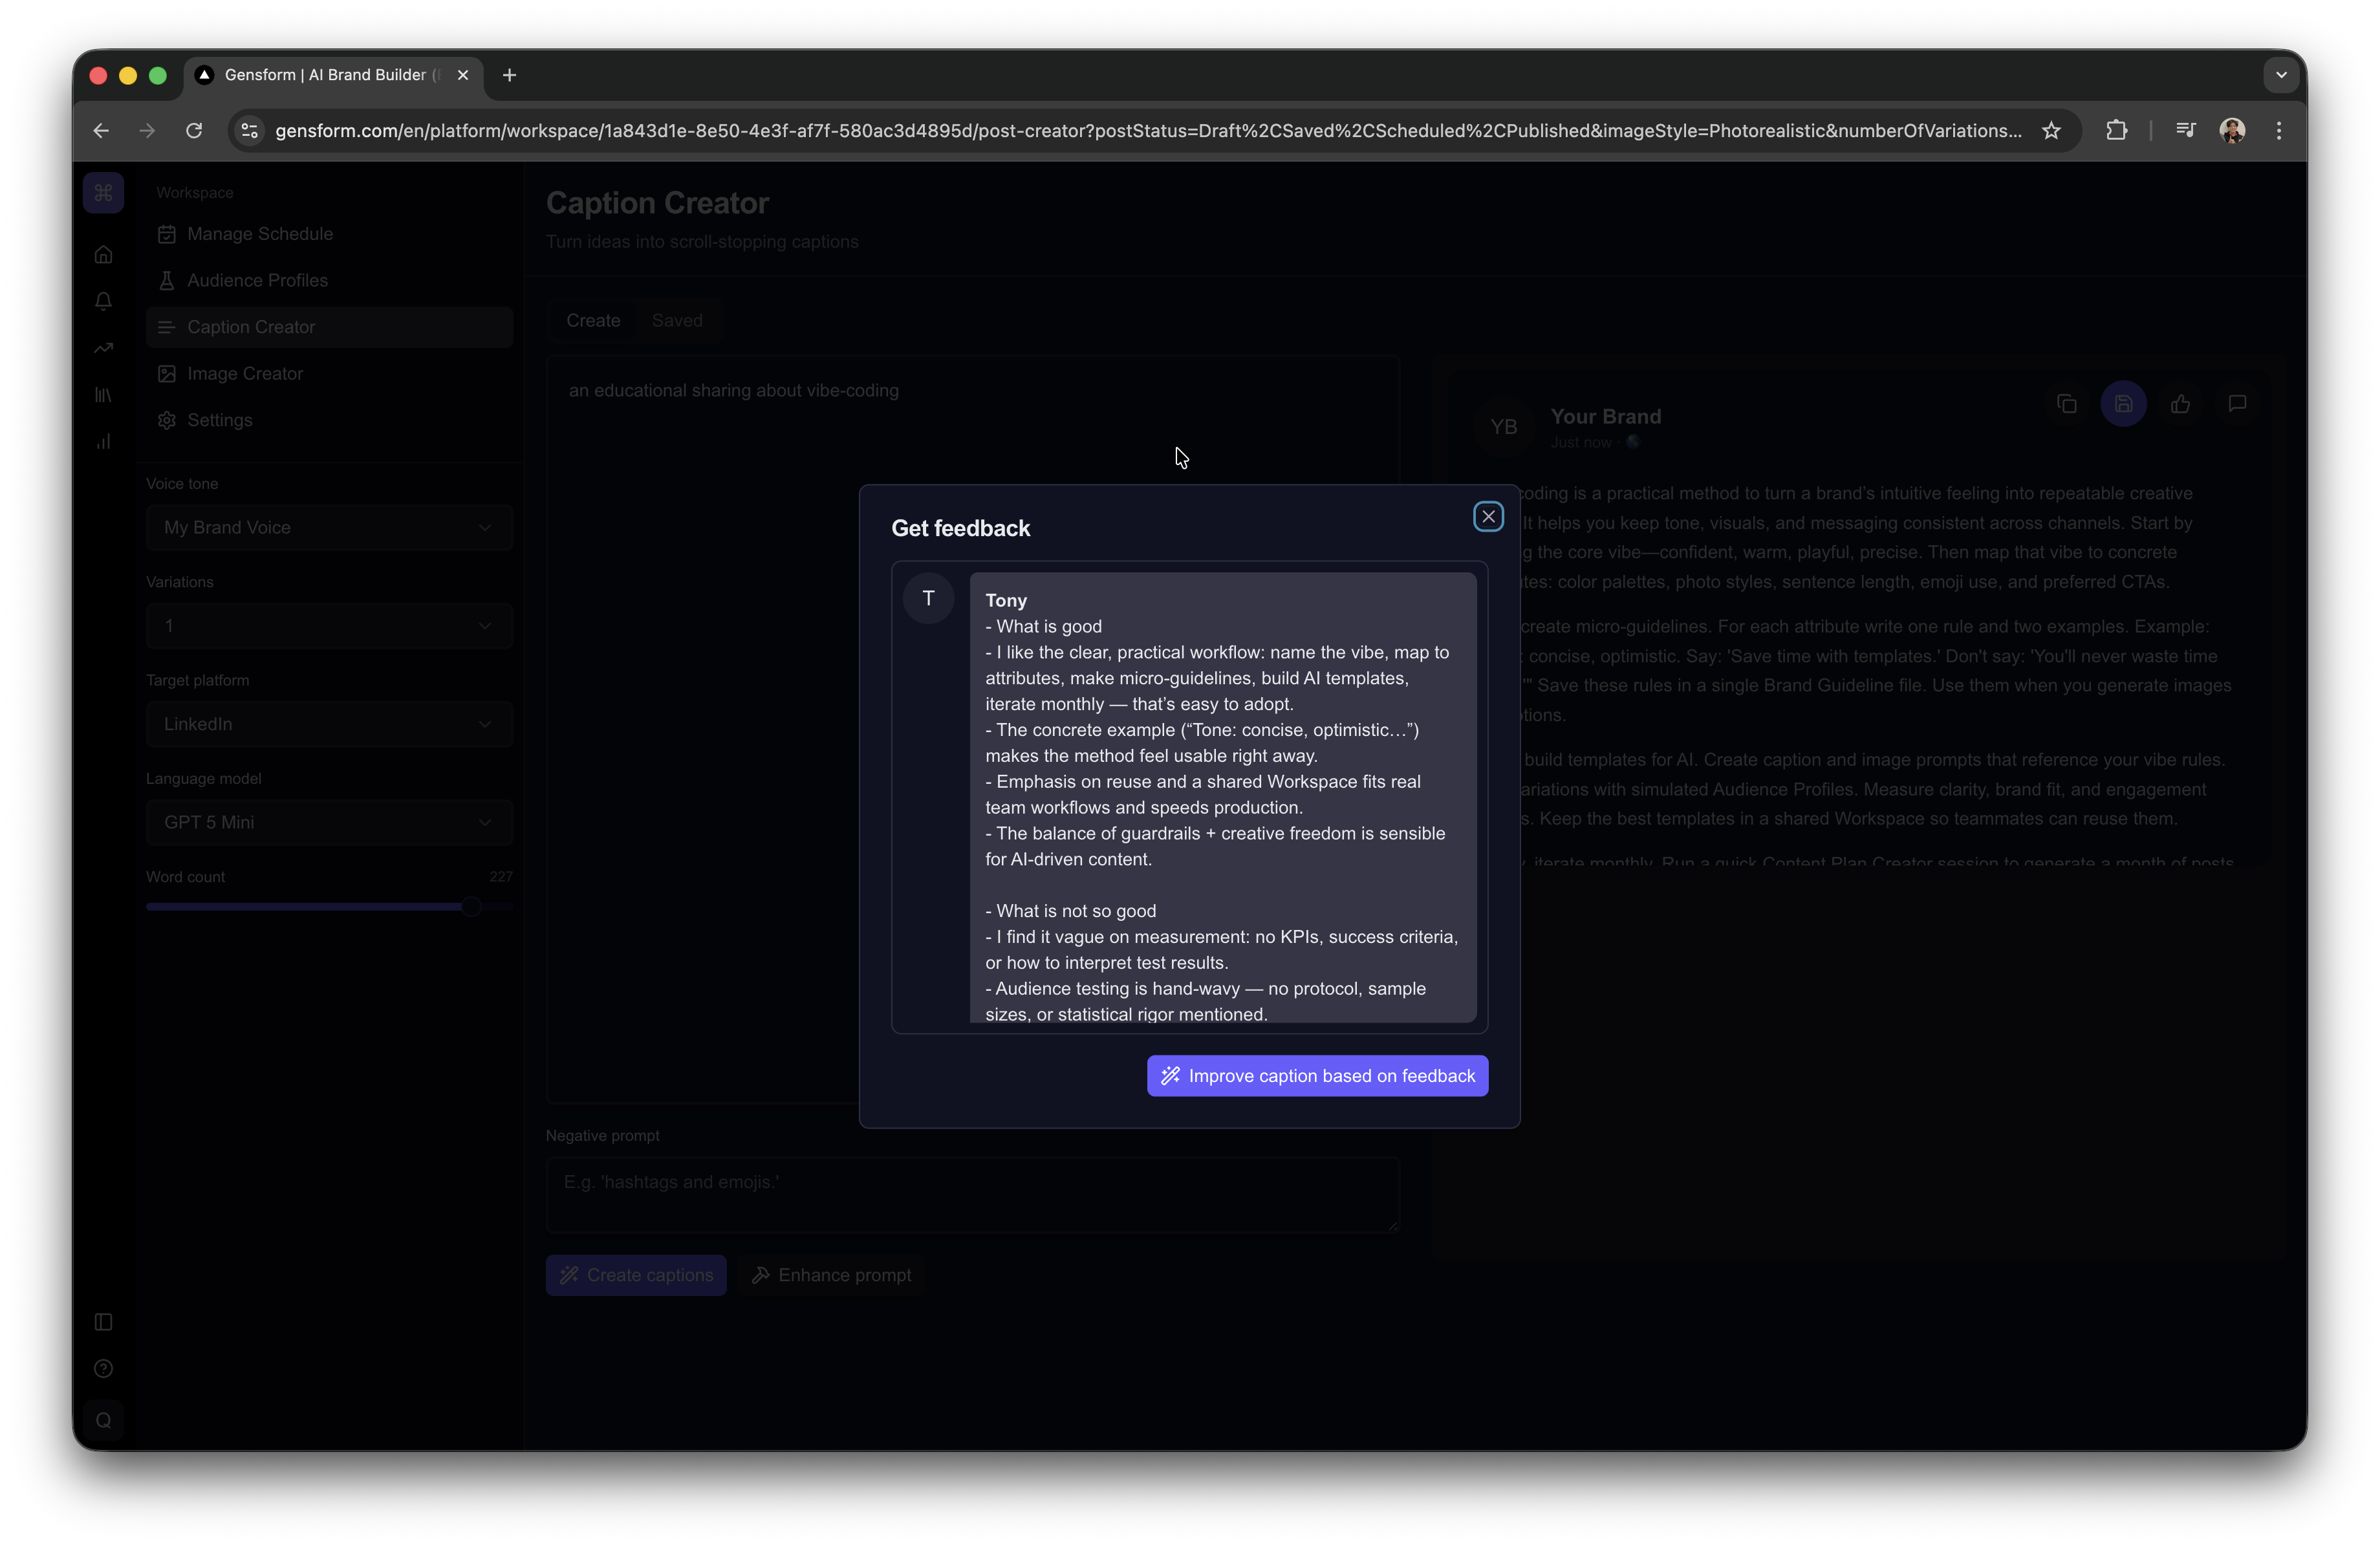2380x1547 pixels.
Task: Open the help question-mark icon at bottom
Action: [x=103, y=1369]
